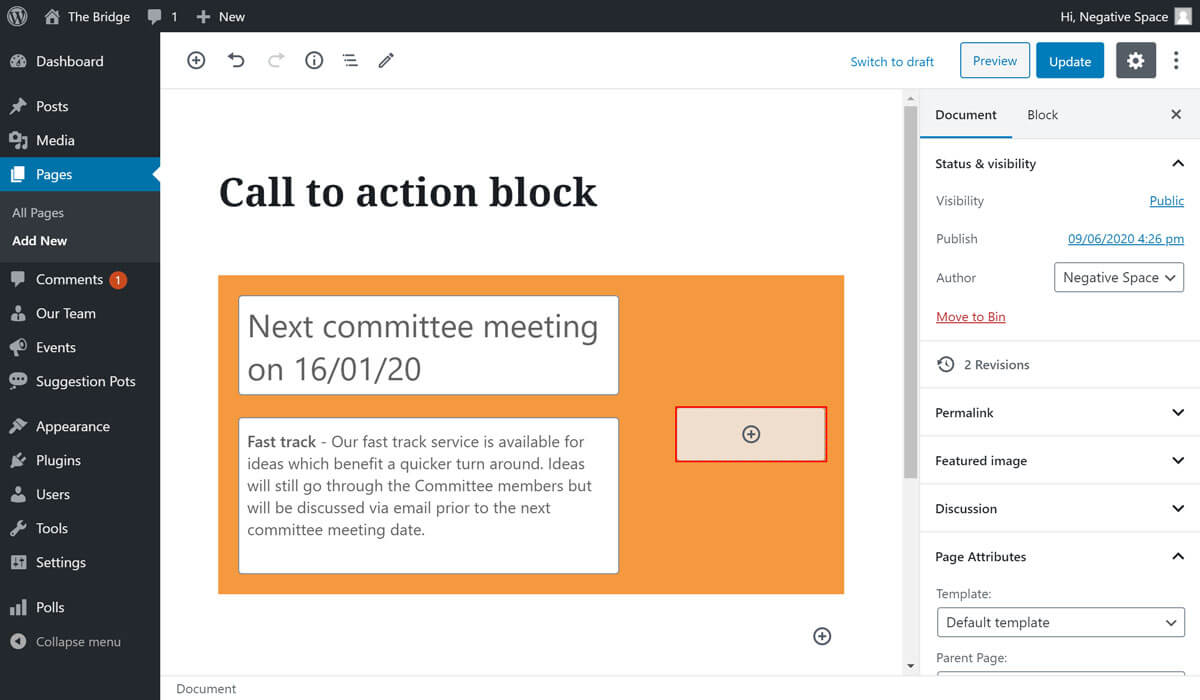1200x700 pixels.
Task: Open the content structure info icon
Action: pos(314,61)
